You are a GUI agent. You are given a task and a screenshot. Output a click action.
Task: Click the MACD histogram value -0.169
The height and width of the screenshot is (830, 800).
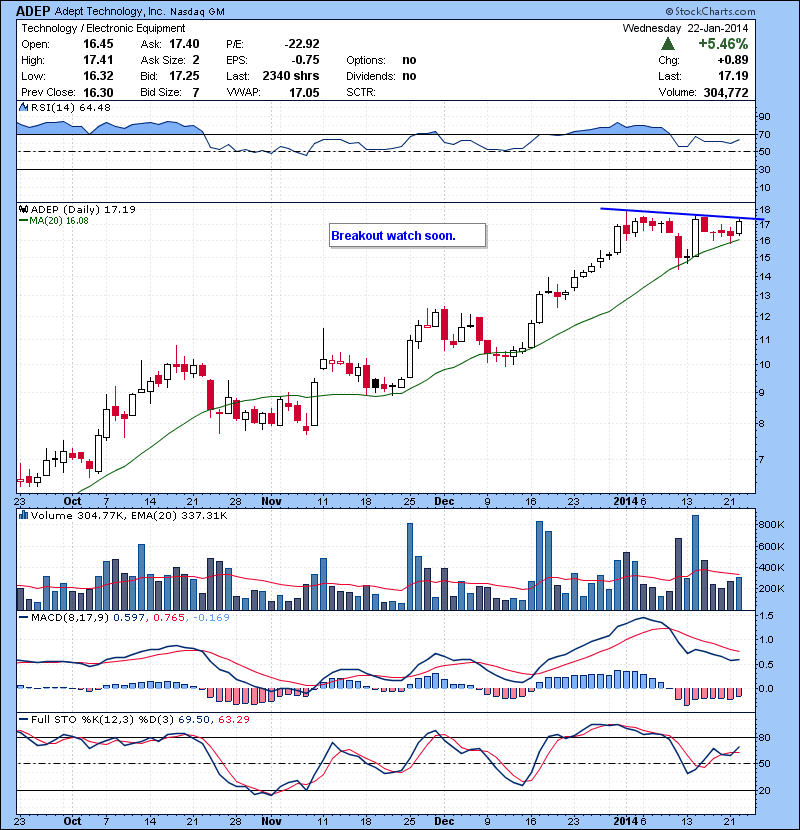[211, 617]
